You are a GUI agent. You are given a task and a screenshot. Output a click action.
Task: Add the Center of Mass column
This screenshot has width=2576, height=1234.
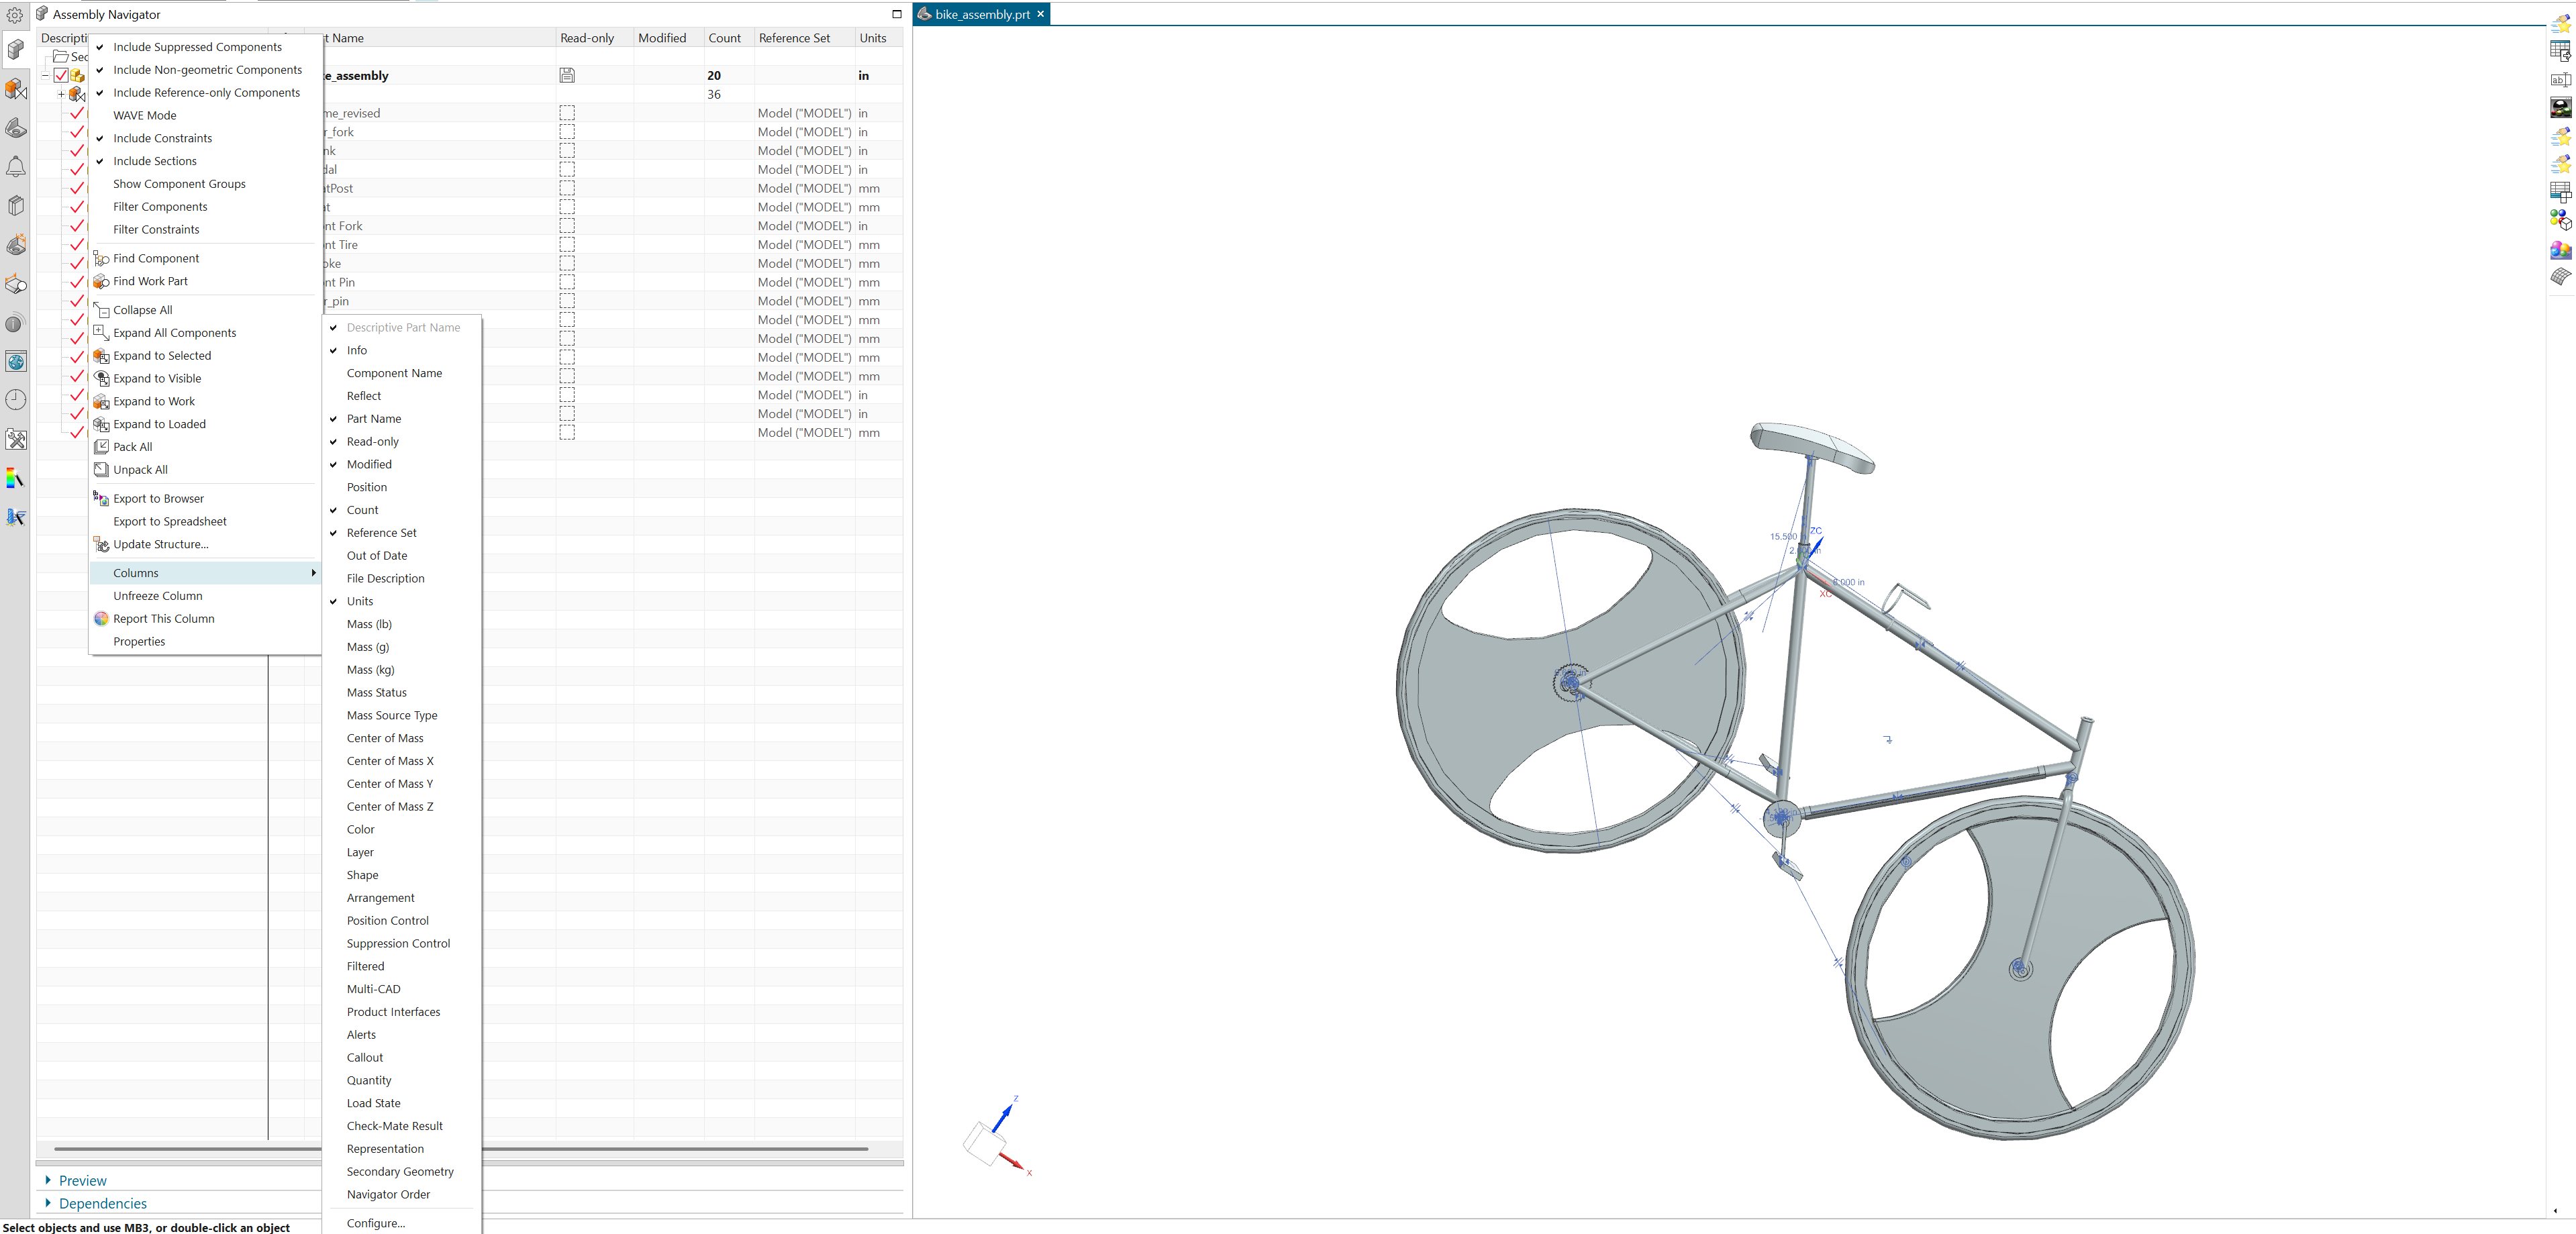coord(385,739)
